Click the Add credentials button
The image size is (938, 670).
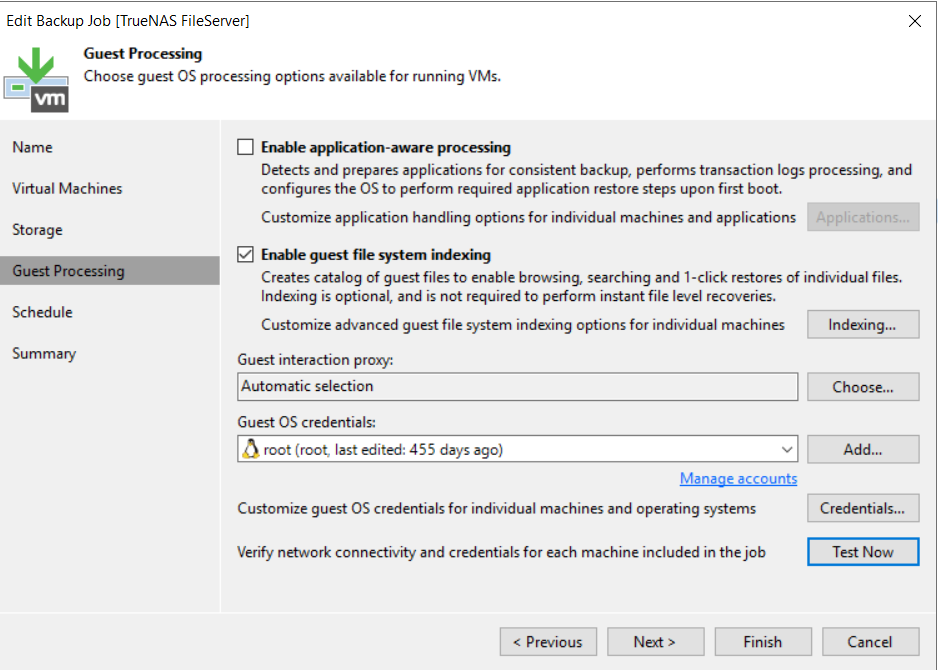pyautogui.click(x=863, y=449)
